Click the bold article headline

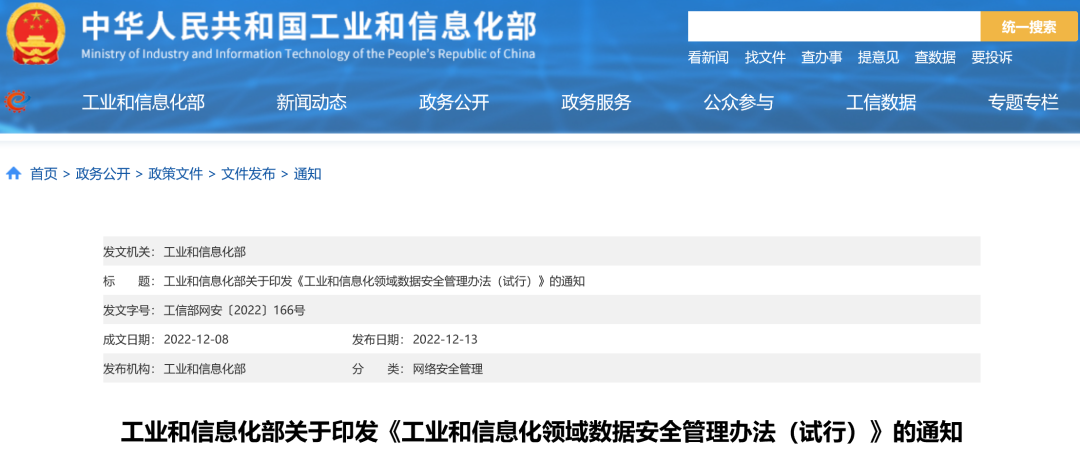[x=541, y=433]
